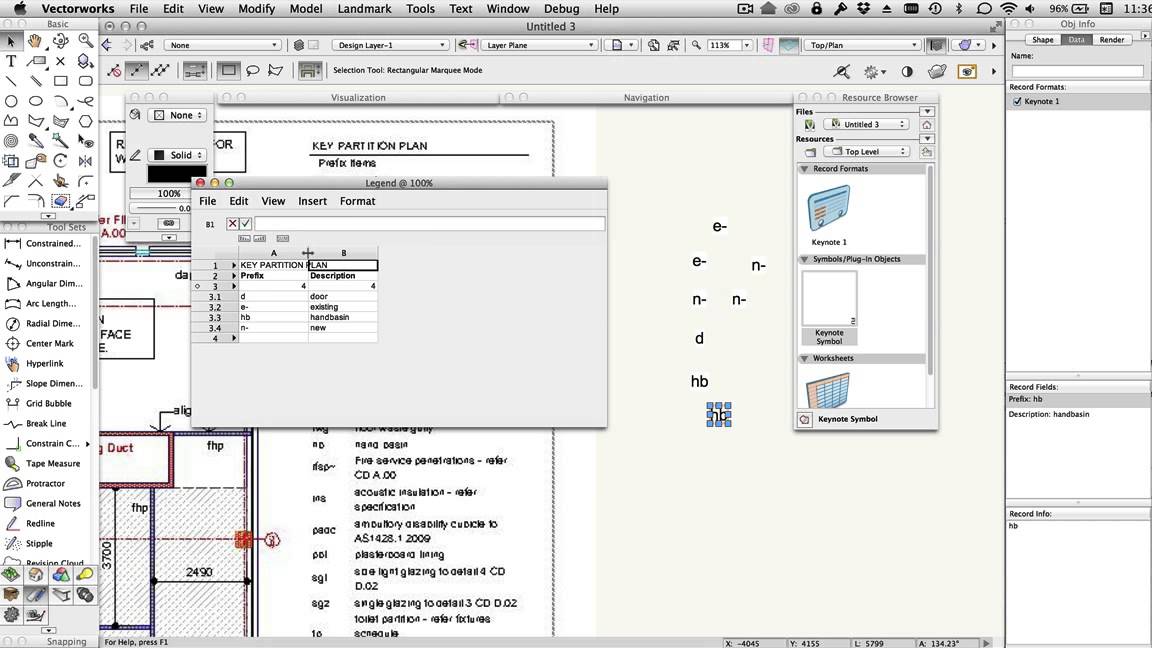The height and width of the screenshot is (648, 1152).
Task: Select the Regular Polygon hexagon tool
Action: click(85, 120)
